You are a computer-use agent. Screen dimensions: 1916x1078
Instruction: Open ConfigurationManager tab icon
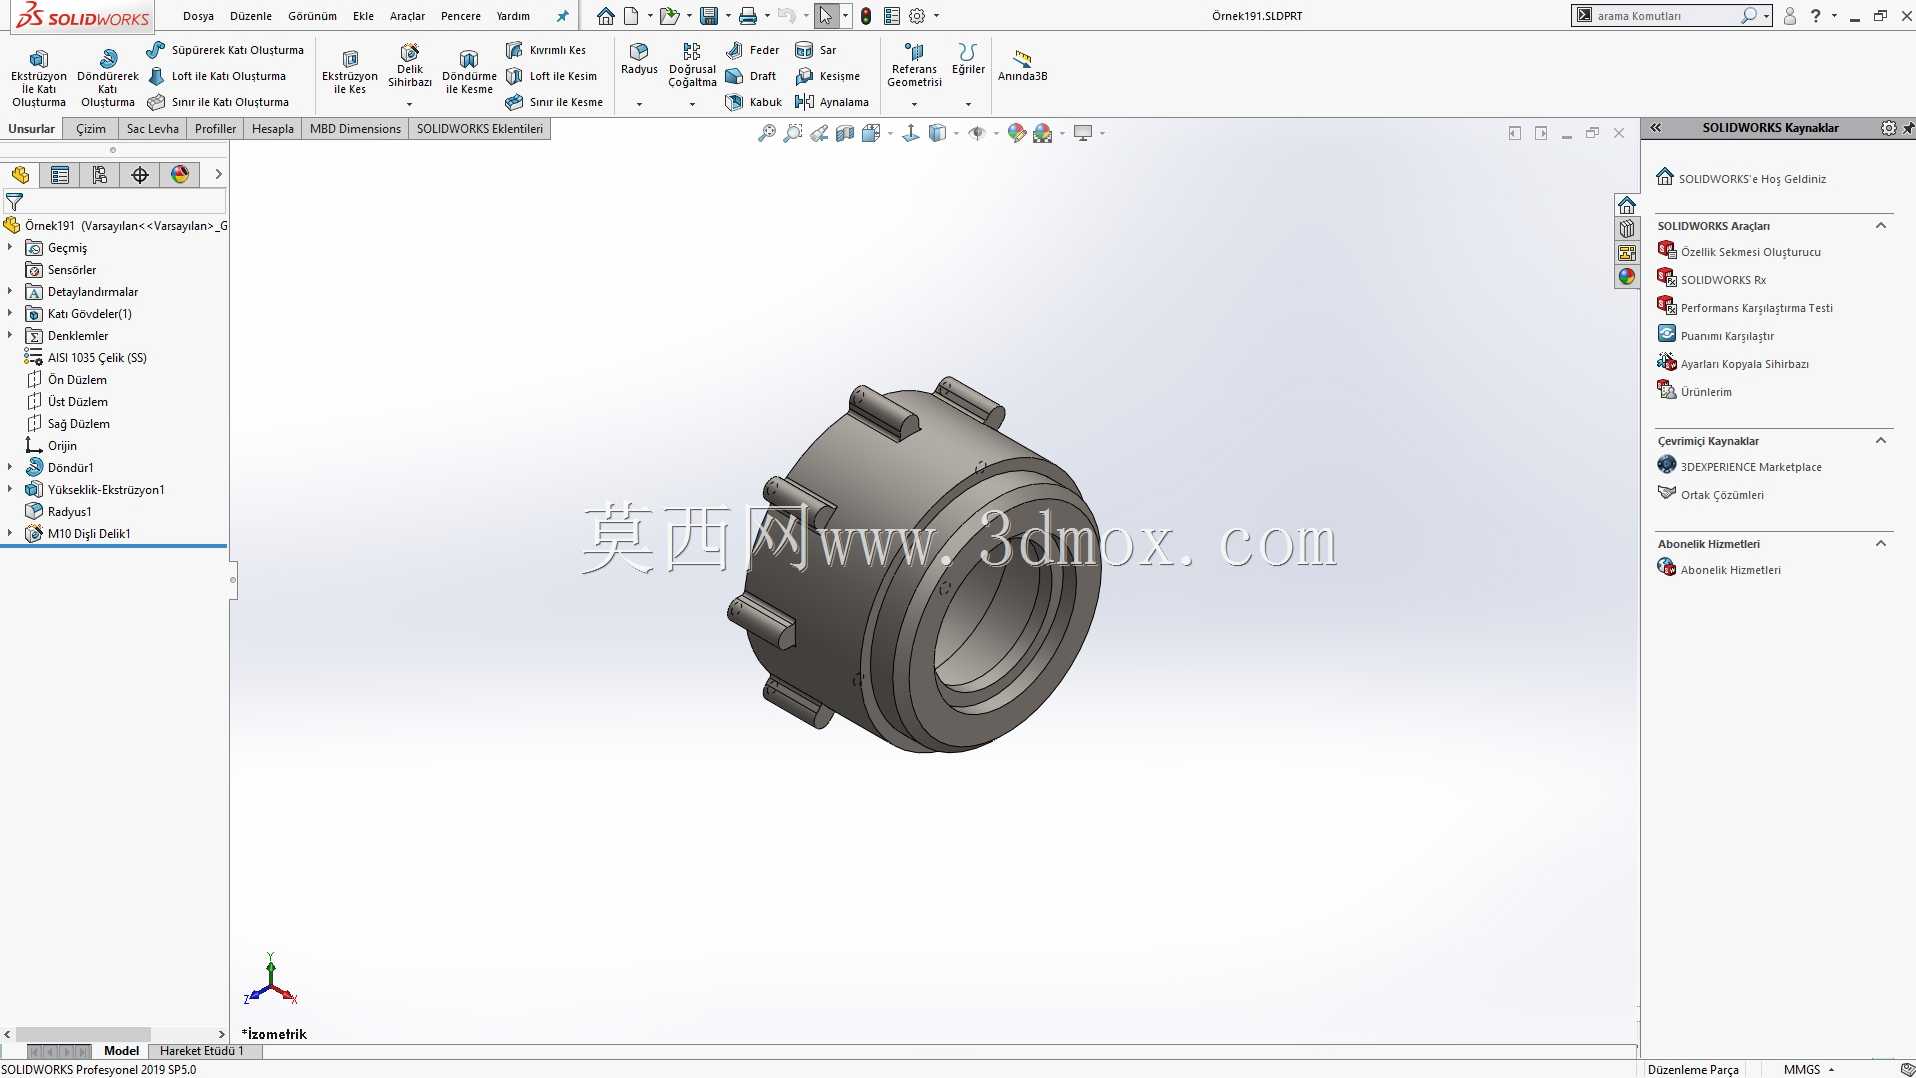click(x=100, y=175)
